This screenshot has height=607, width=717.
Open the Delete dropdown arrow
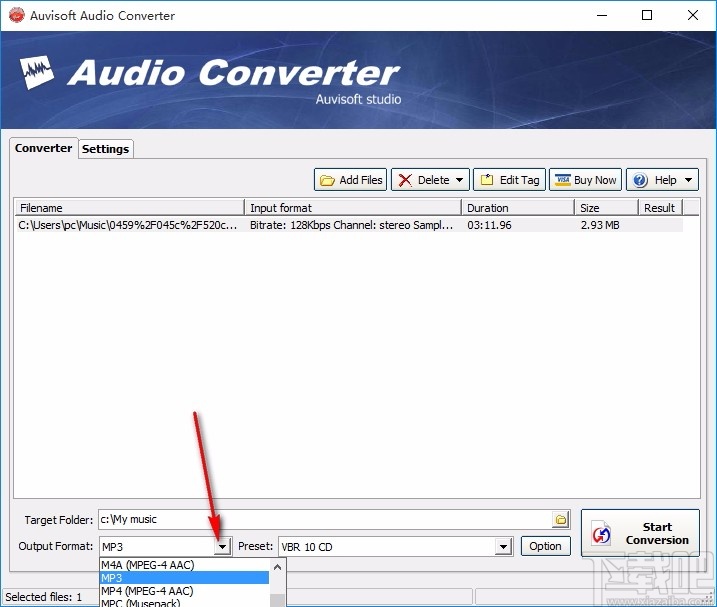[460, 180]
